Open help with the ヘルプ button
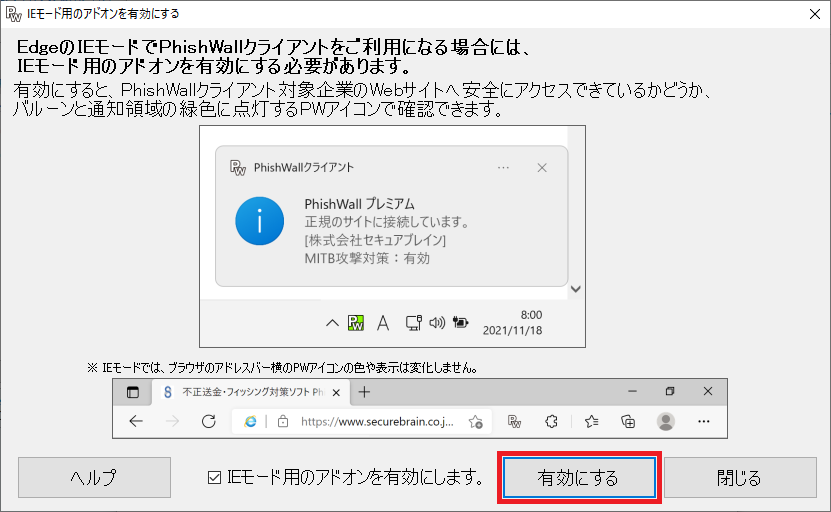The height and width of the screenshot is (512, 831). [94, 478]
